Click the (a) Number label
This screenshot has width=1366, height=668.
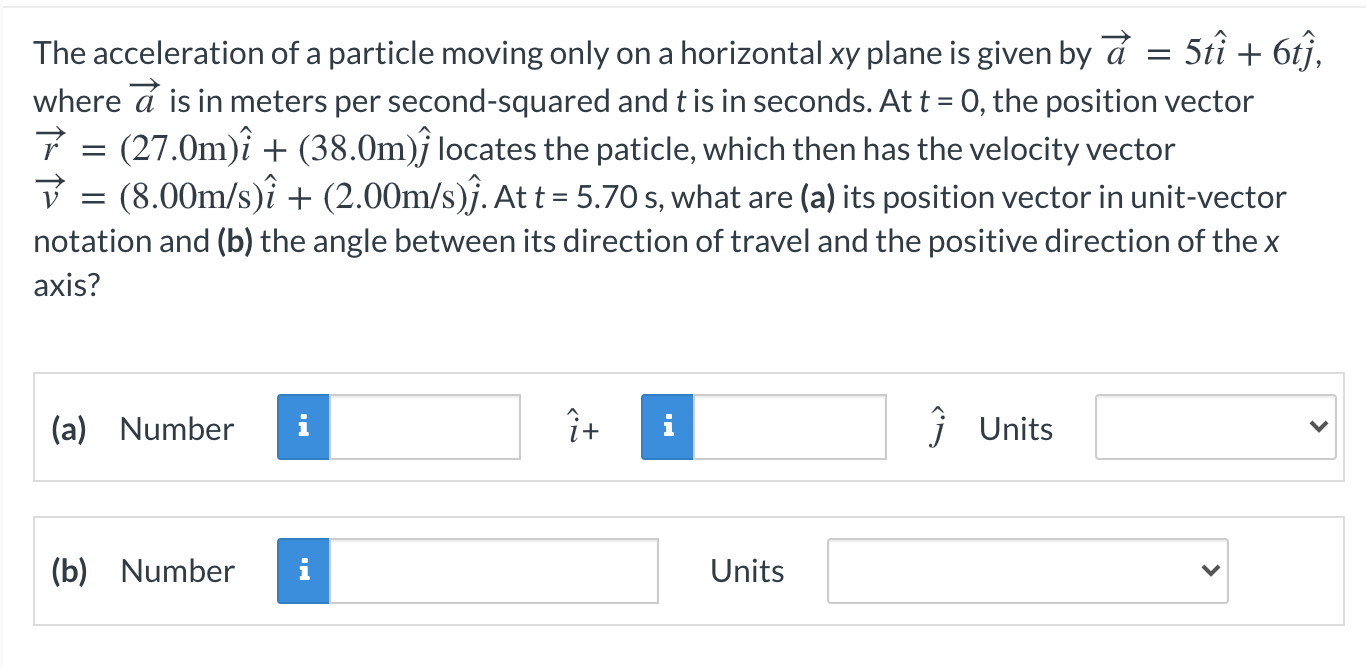[176, 429]
